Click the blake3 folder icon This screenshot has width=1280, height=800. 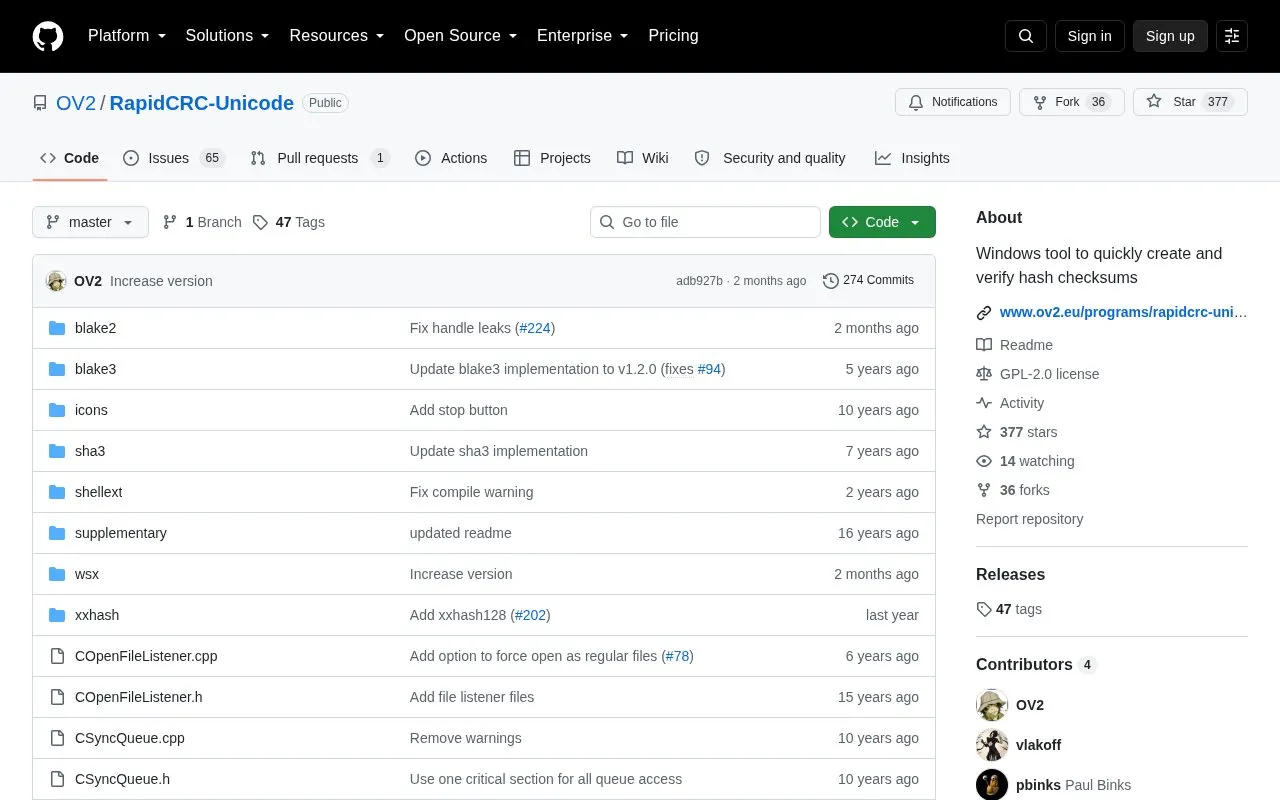click(57, 369)
